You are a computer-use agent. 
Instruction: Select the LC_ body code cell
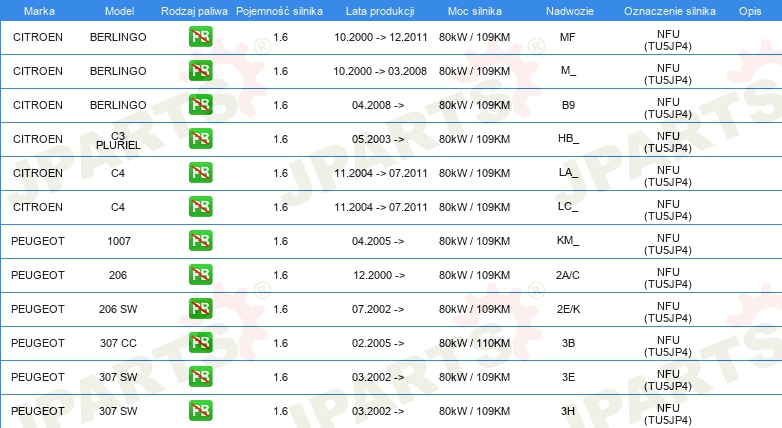[568, 207]
